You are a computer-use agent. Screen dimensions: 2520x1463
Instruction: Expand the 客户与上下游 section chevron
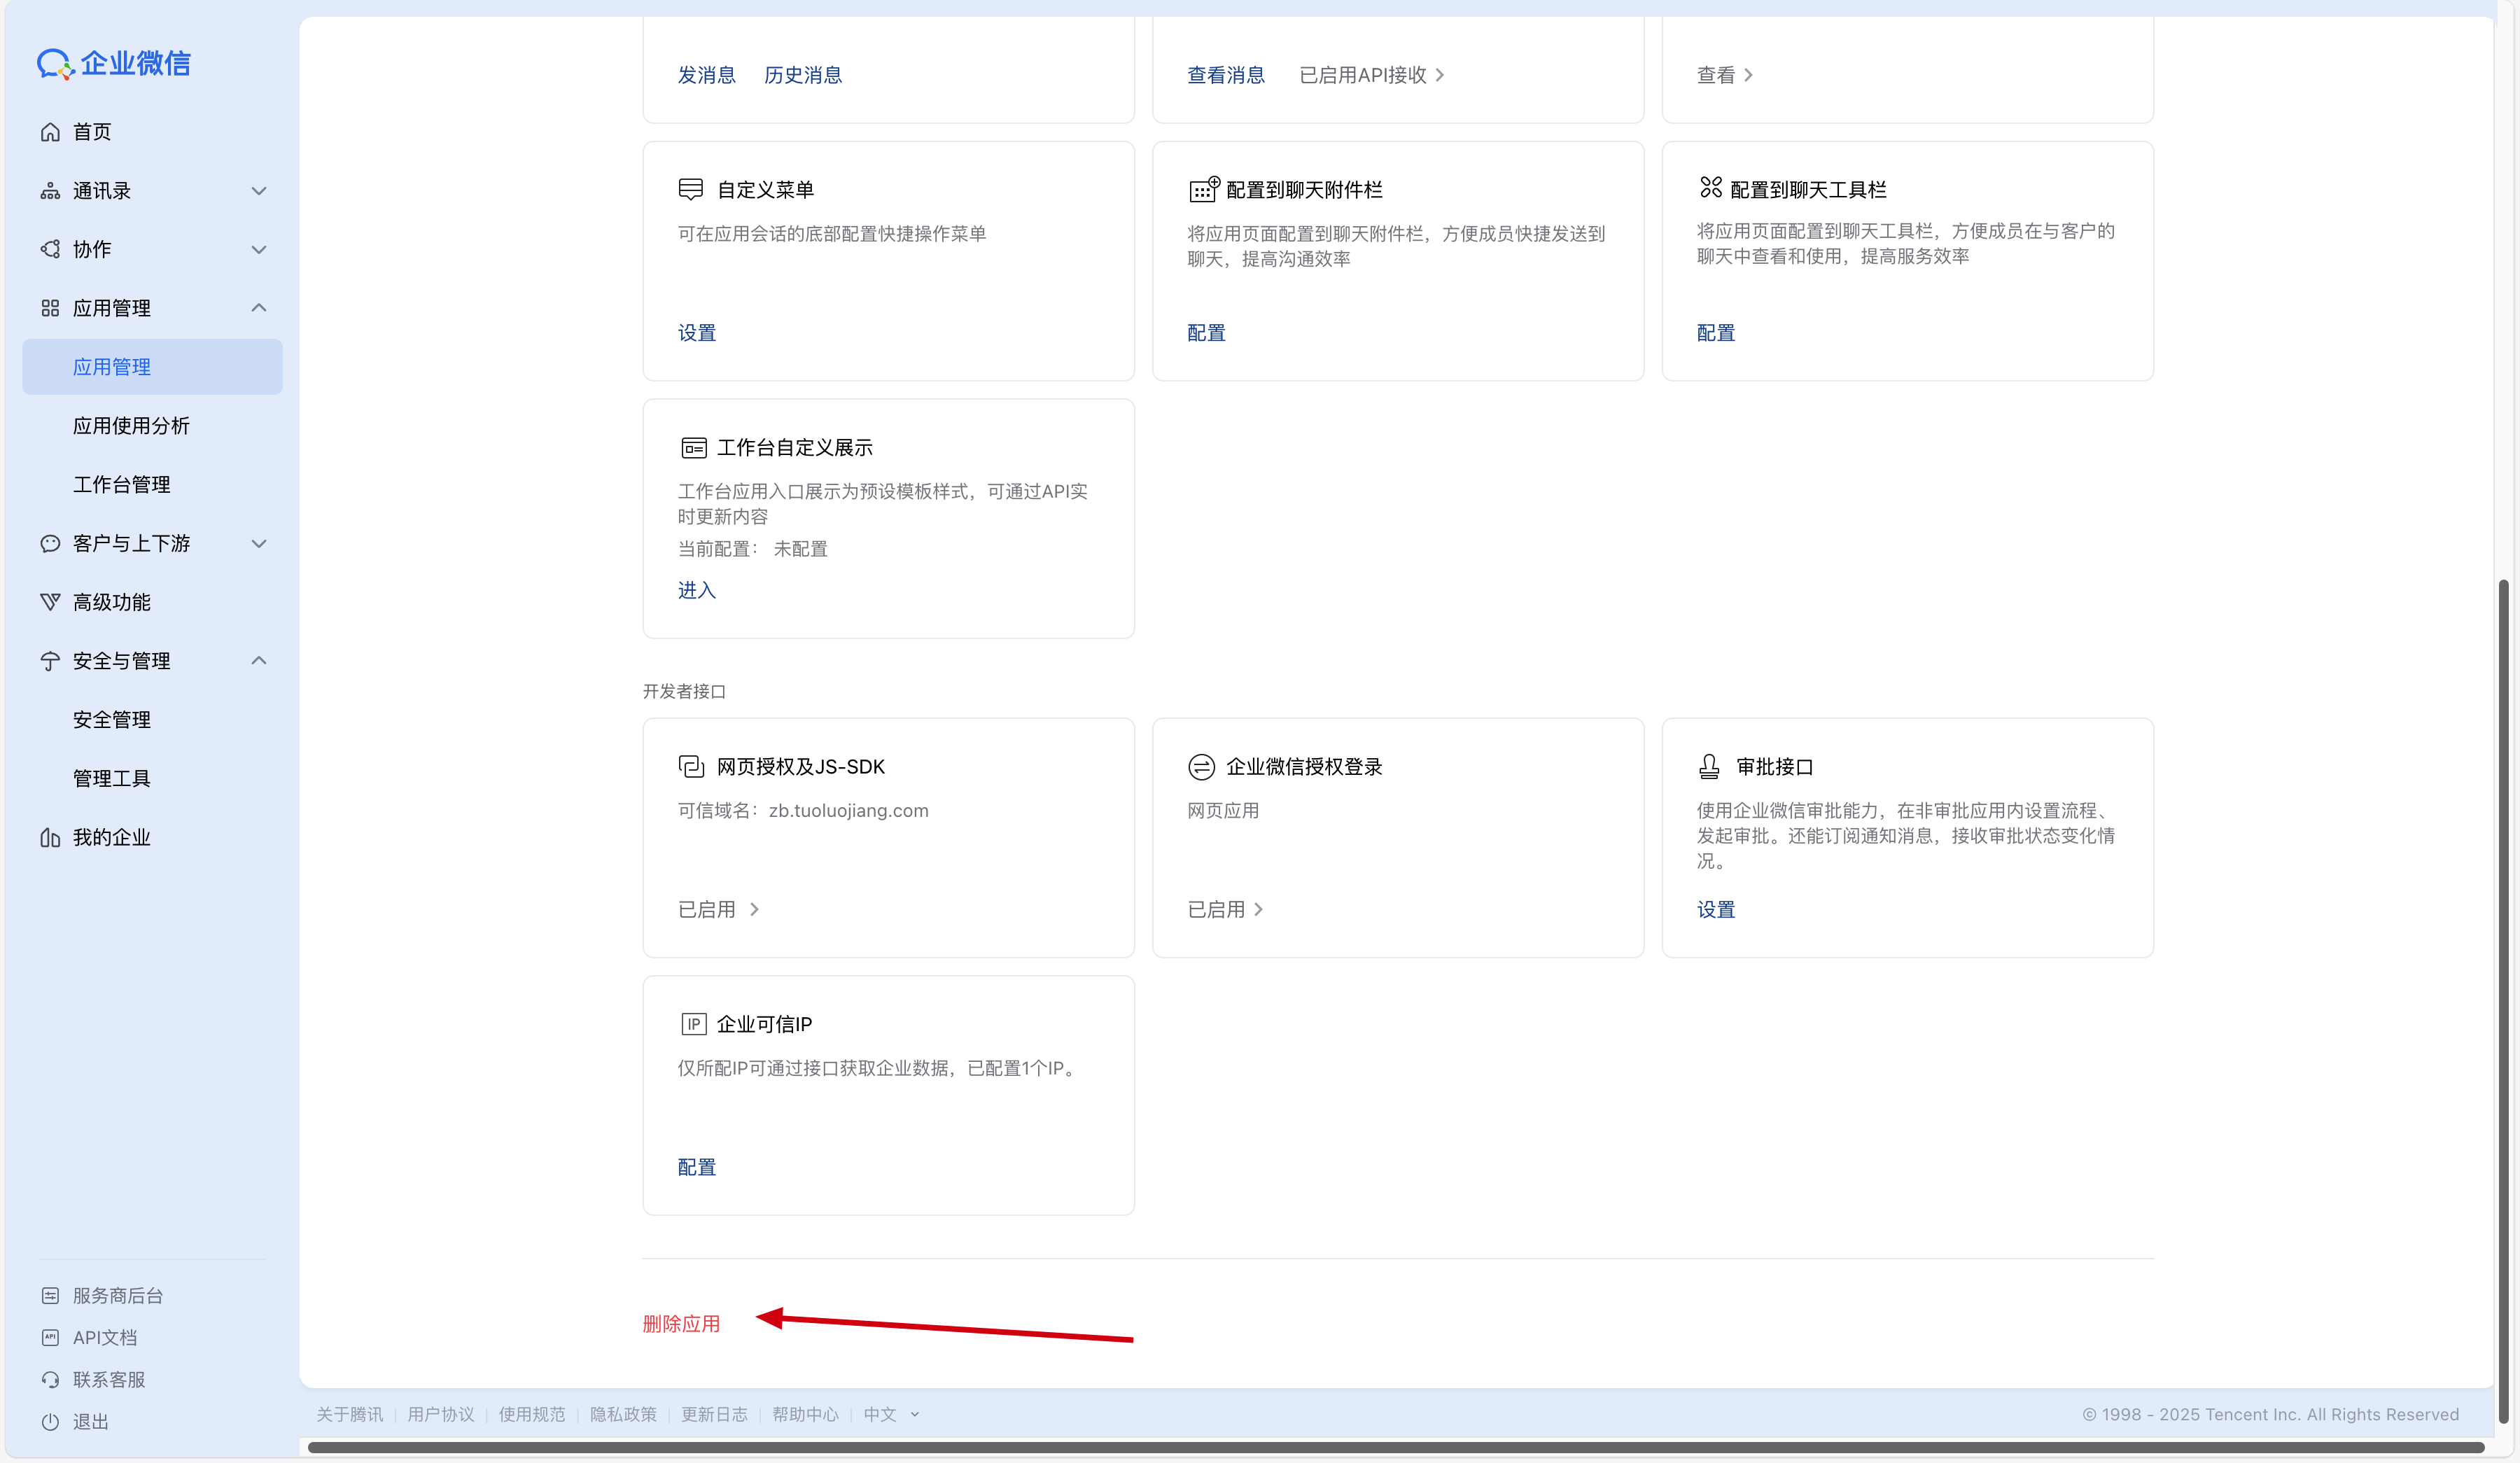tap(259, 544)
